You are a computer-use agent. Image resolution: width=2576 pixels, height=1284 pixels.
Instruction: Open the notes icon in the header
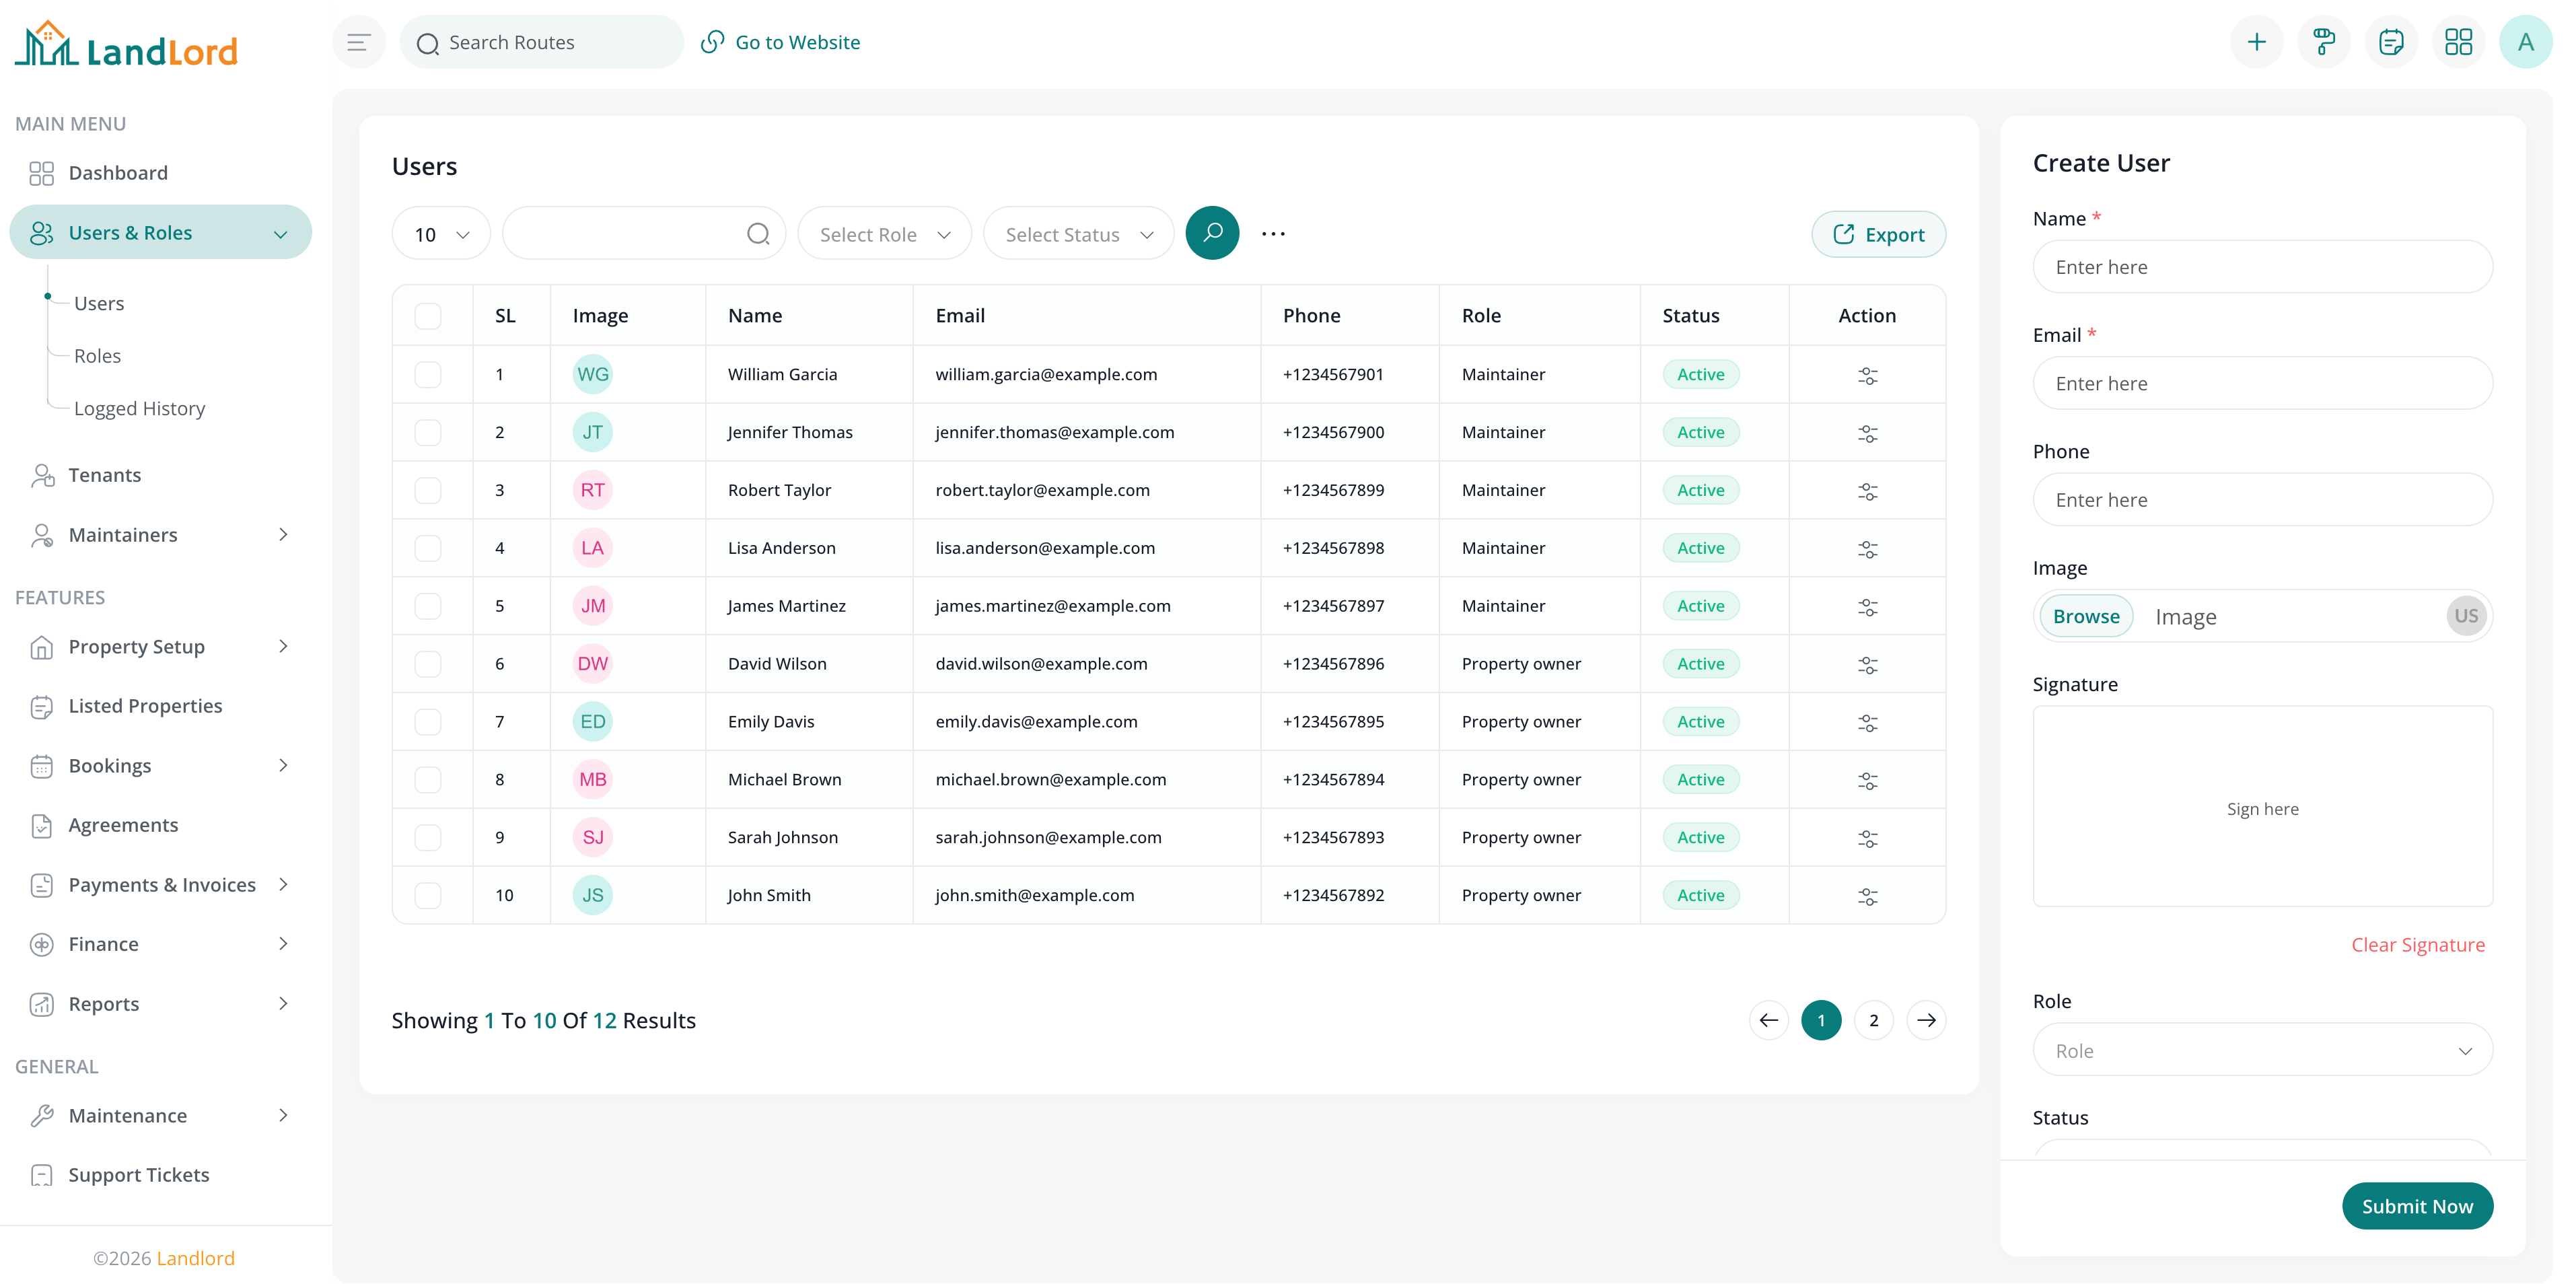tap(2392, 41)
